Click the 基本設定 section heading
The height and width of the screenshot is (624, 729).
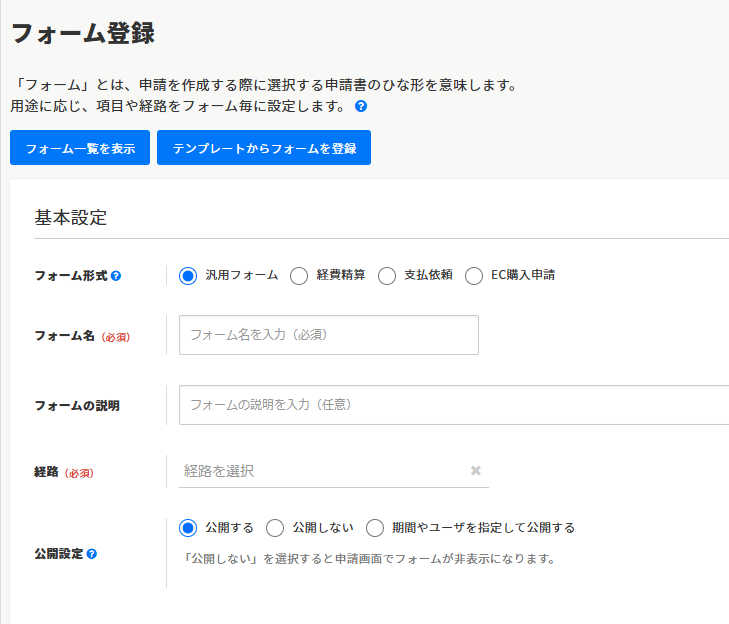(x=71, y=218)
